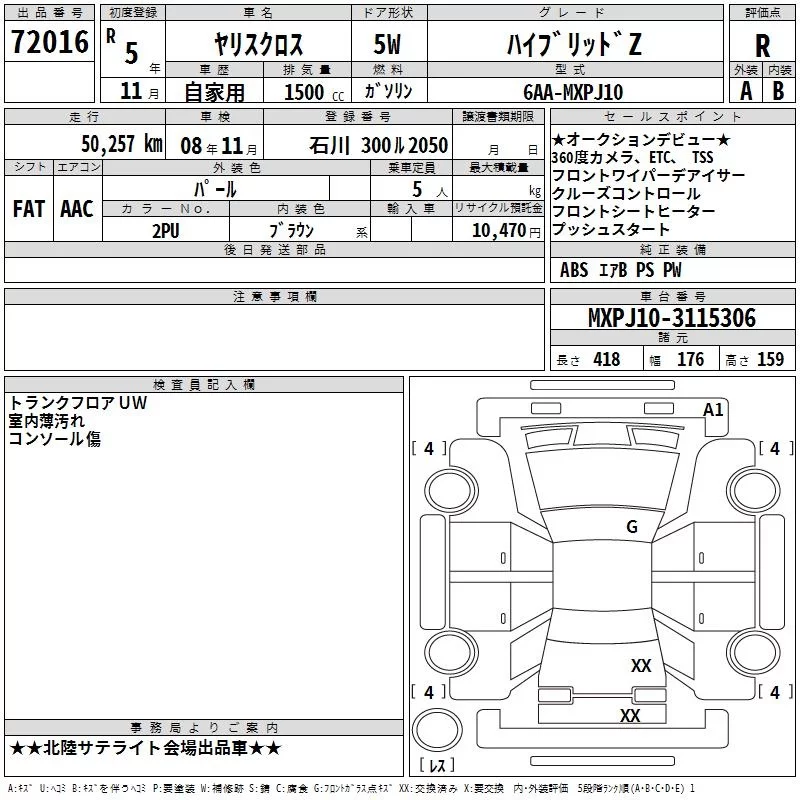Image resolution: width=800 pixels, height=800 pixels.
Task: Select fuel type ガソリン
Action: pos(388,91)
